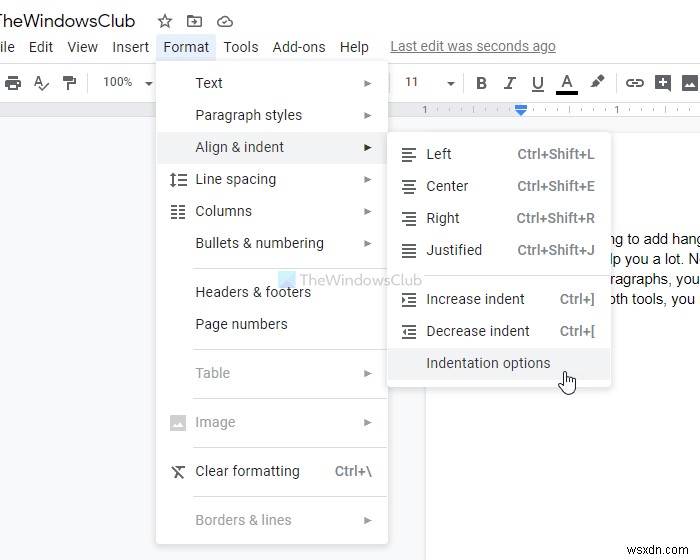Screen dimensions: 700x560
Task: Click the Clear formatting icon
Action: [178, 472]
